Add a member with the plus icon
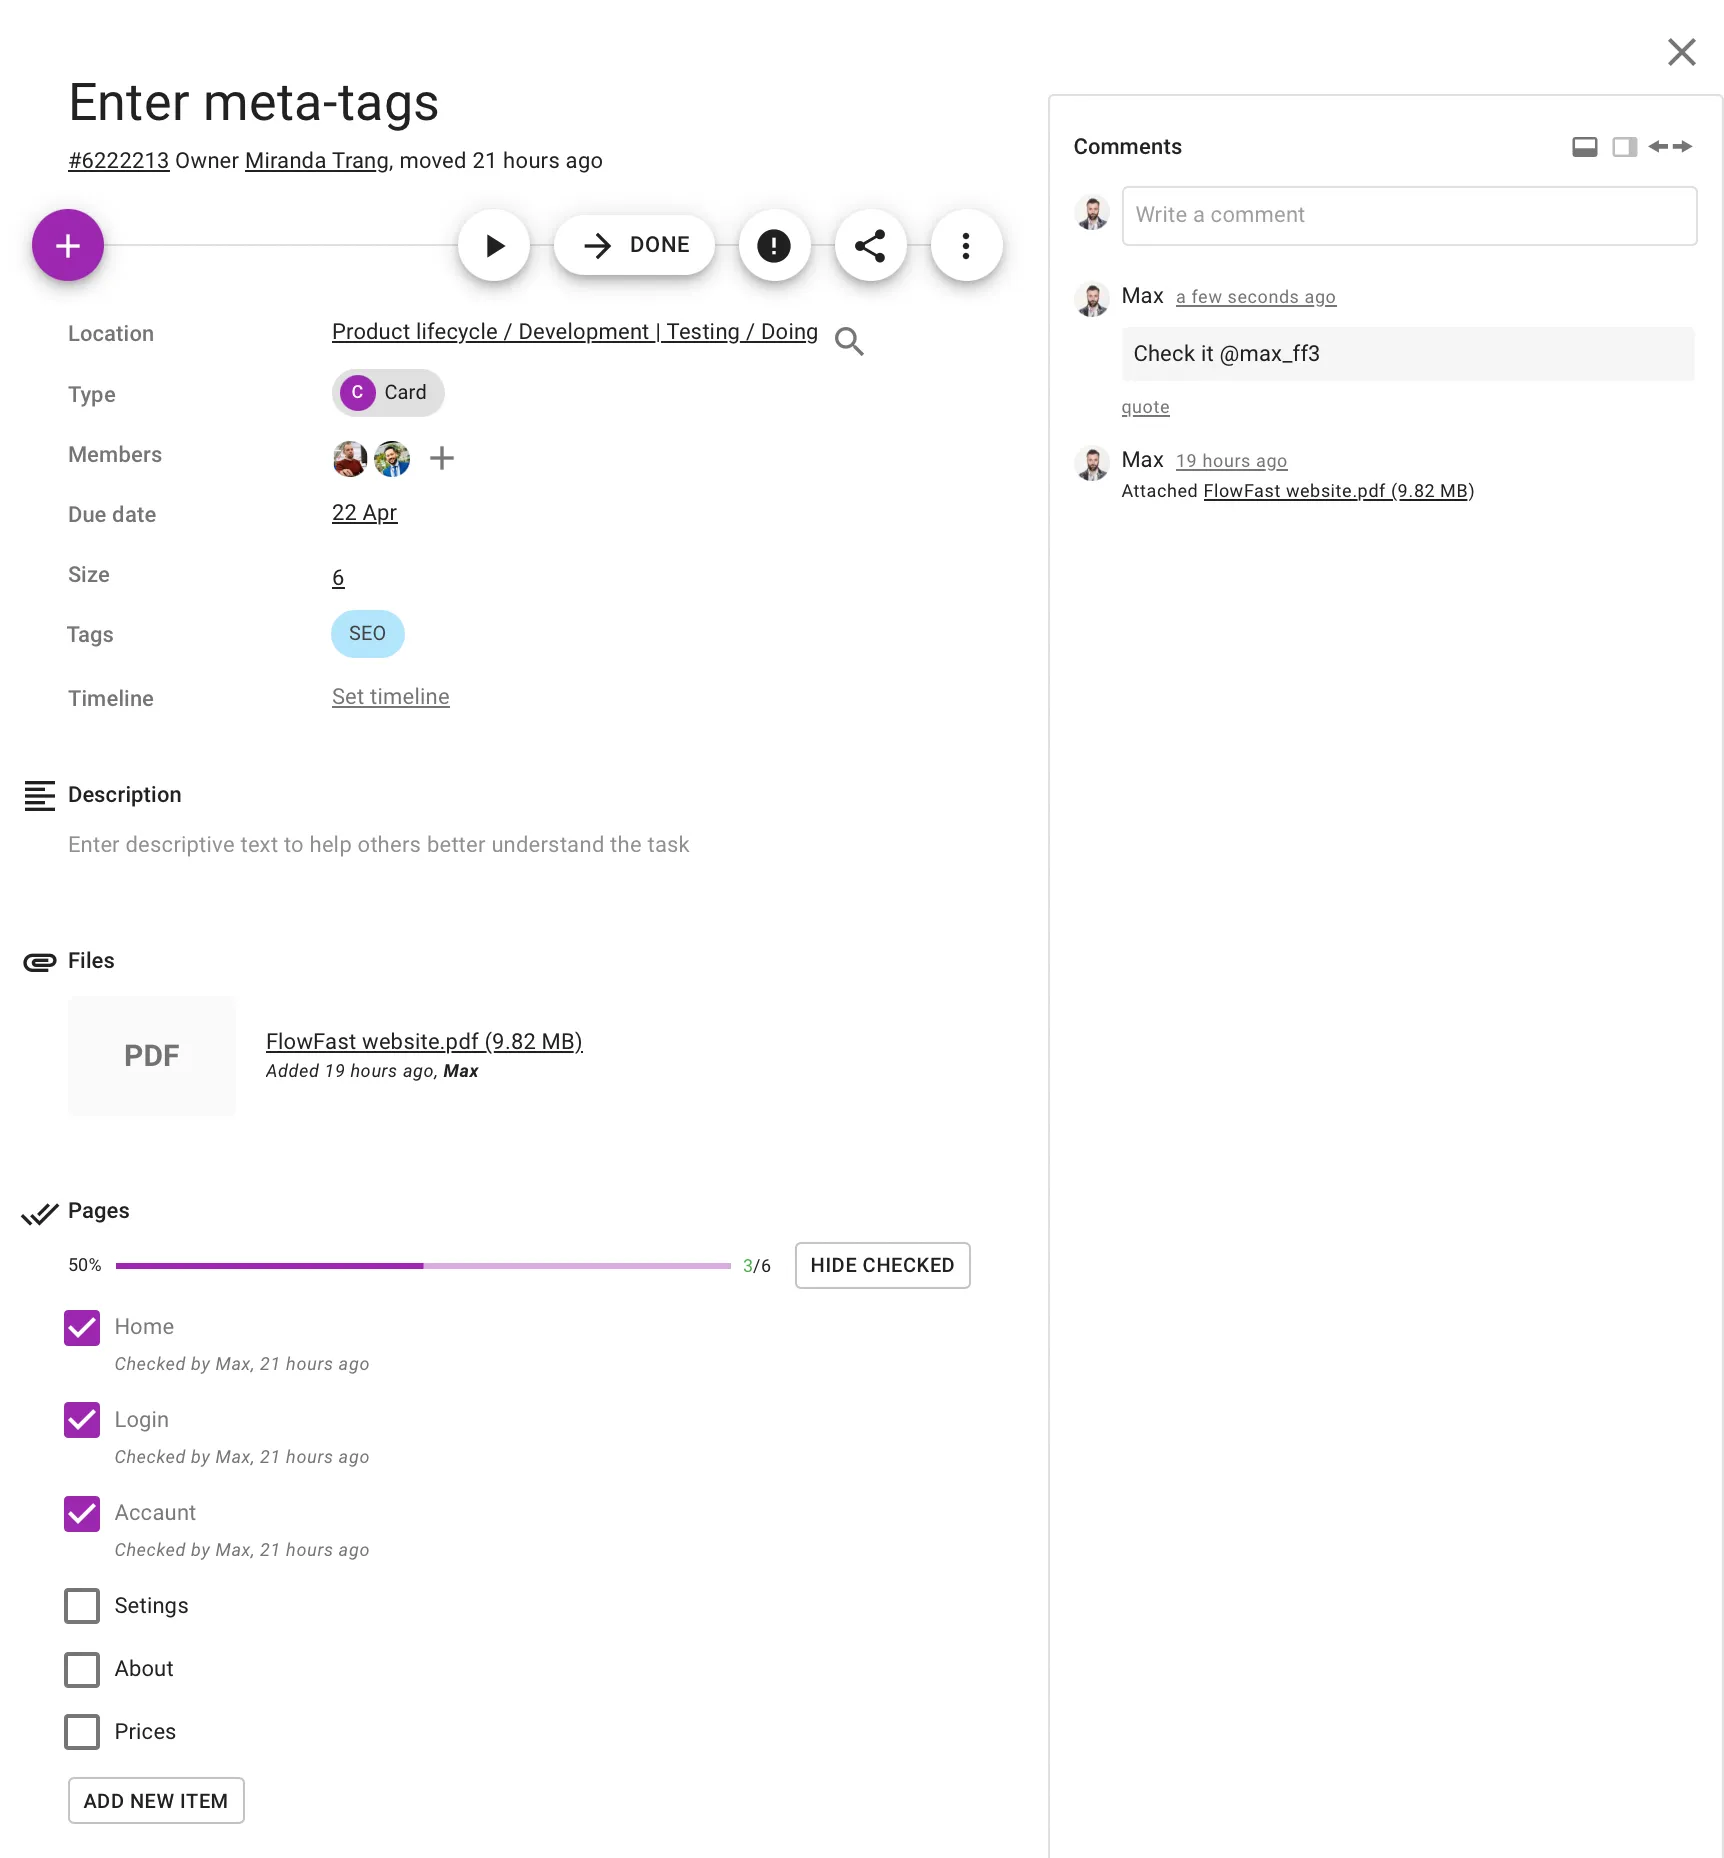 tap(441, 458)
